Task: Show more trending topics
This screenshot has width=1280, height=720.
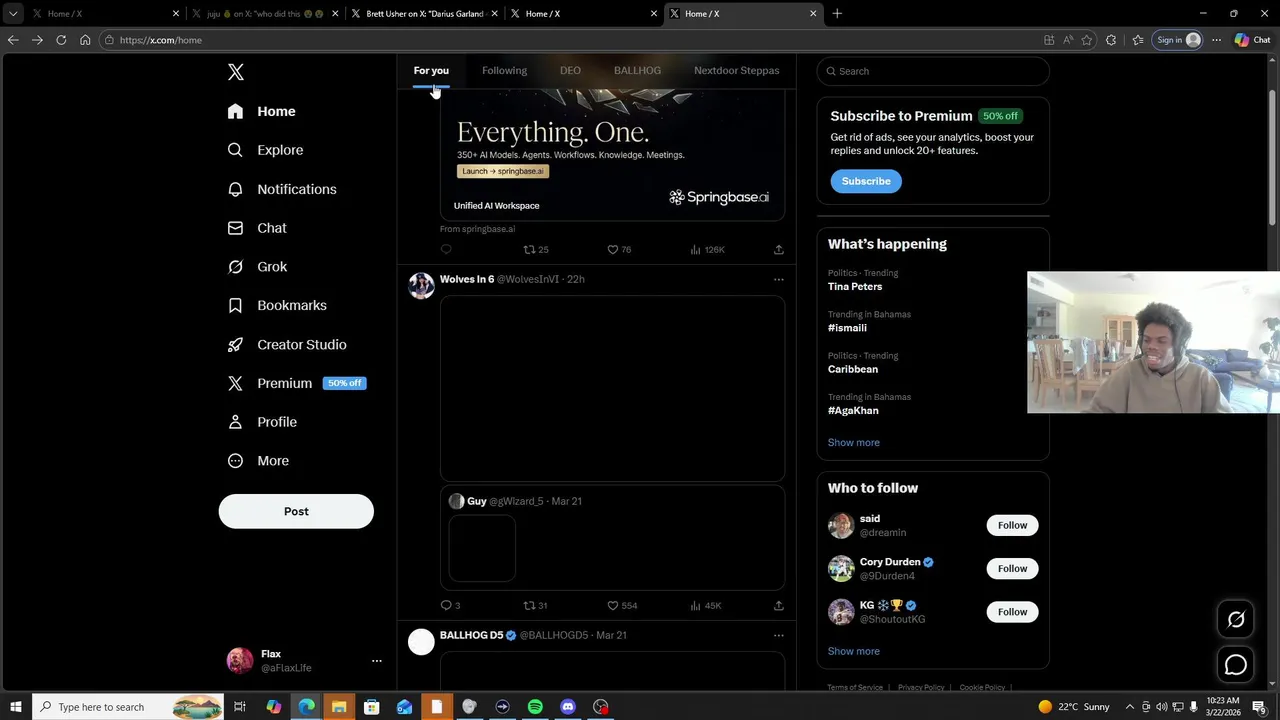Action: pos(853,442)
